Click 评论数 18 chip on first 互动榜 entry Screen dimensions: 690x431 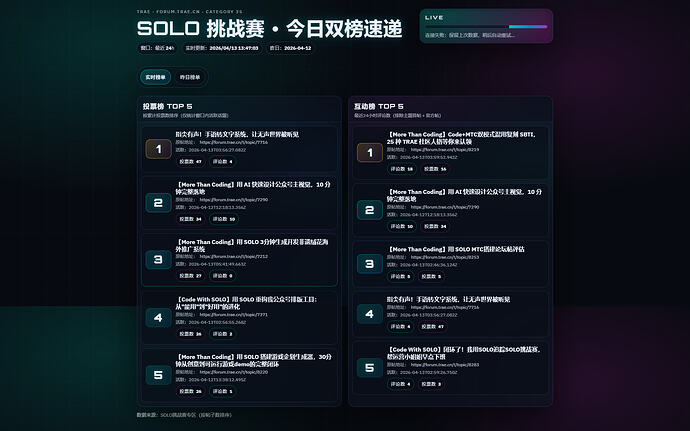(x=402, y=169)
